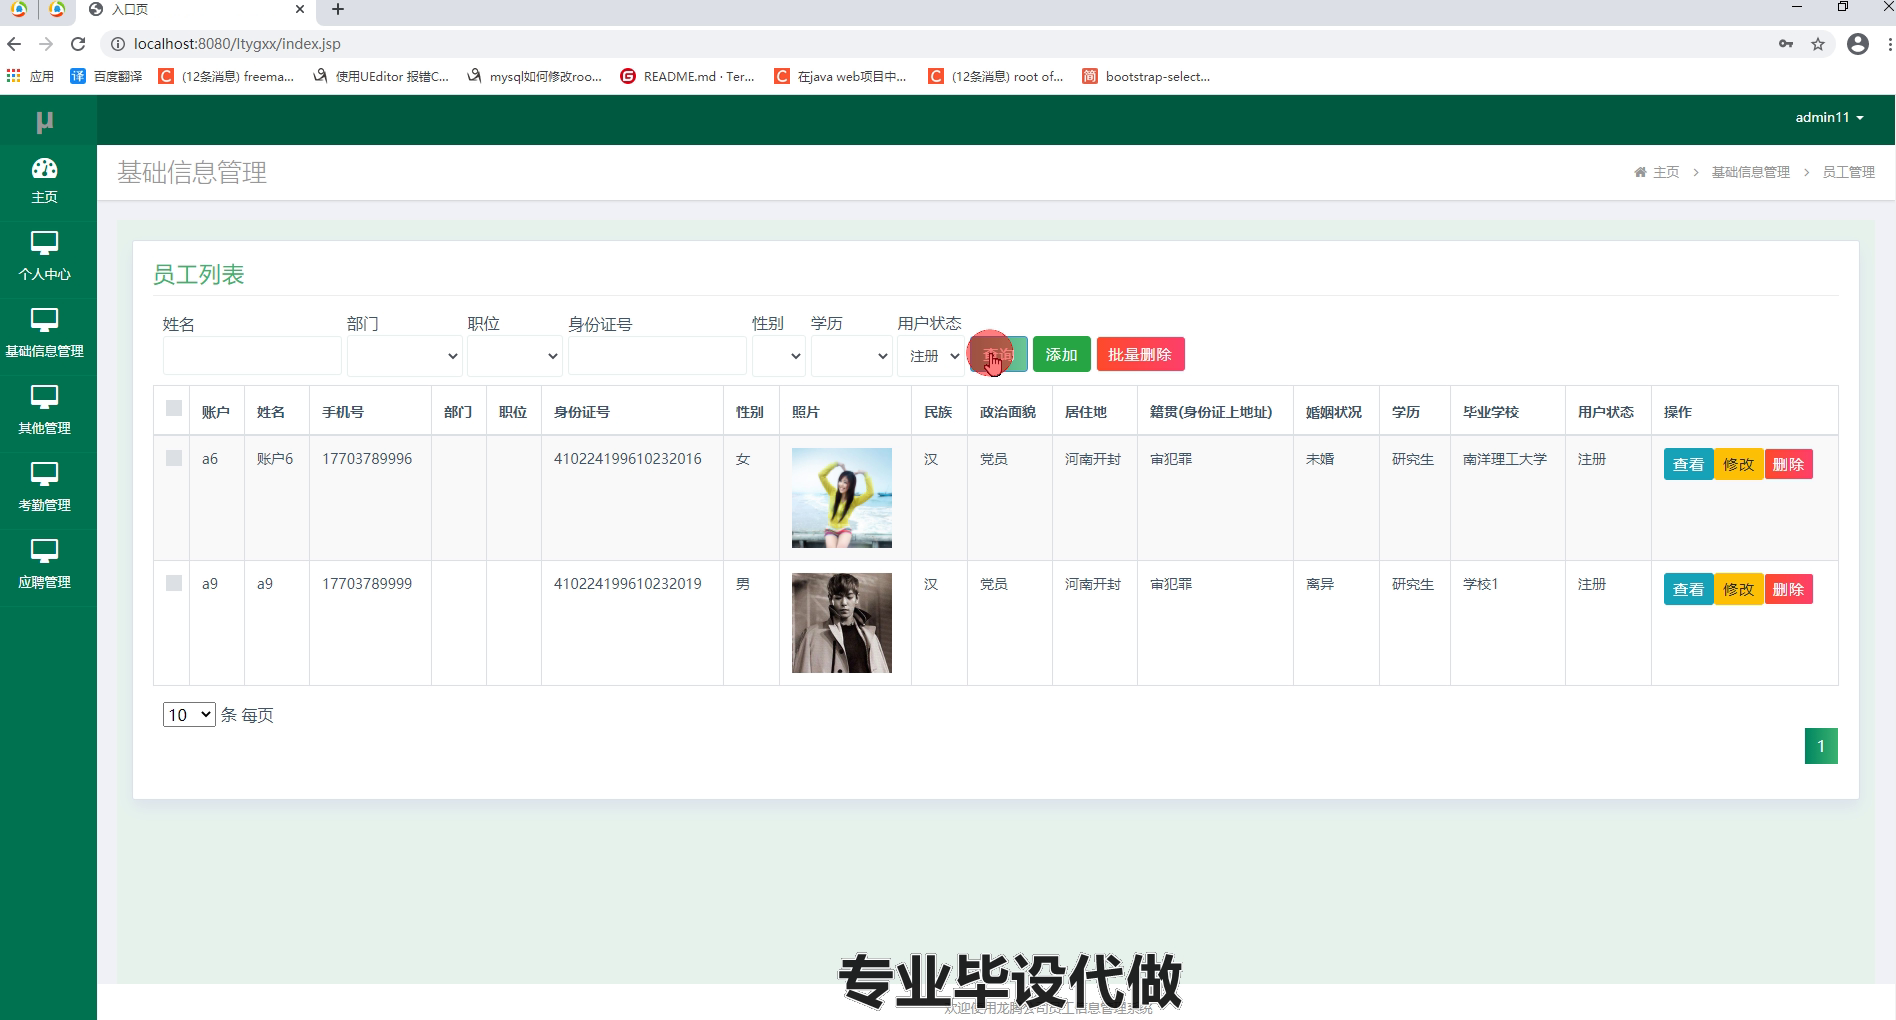Open the 应用 apps grid bookmark
This screenshot has width=1896, height=1020.
pyautogui.click(x=30, y=76)
